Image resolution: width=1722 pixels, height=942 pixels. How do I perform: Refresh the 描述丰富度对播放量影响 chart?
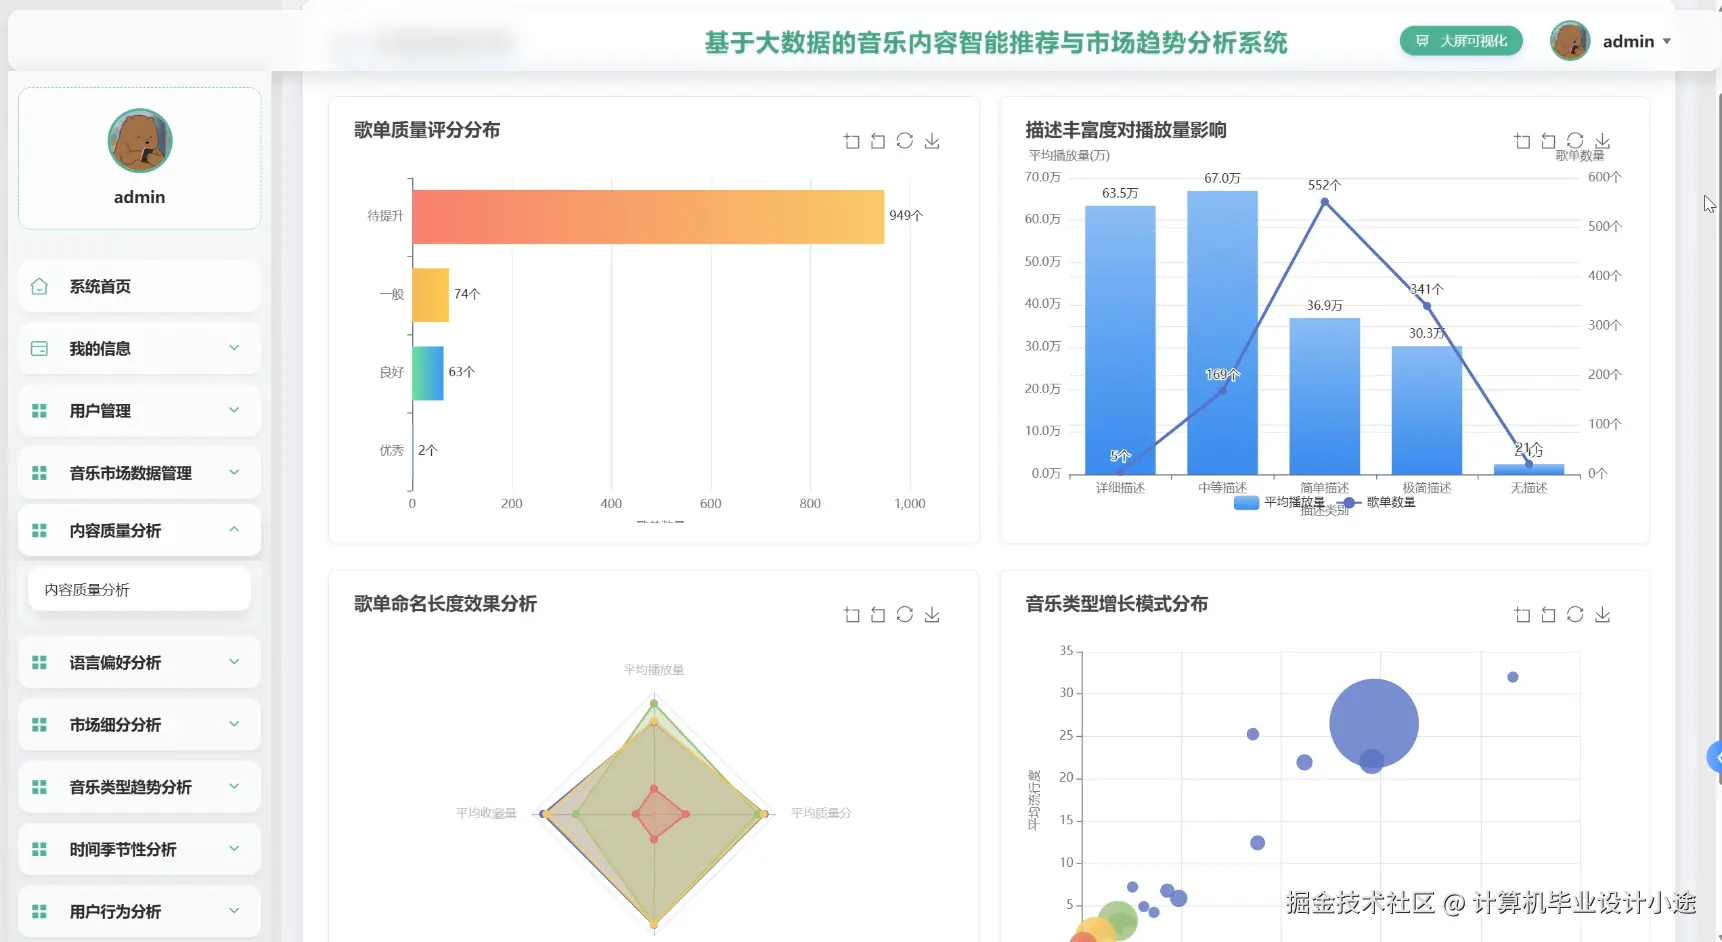1576,141
